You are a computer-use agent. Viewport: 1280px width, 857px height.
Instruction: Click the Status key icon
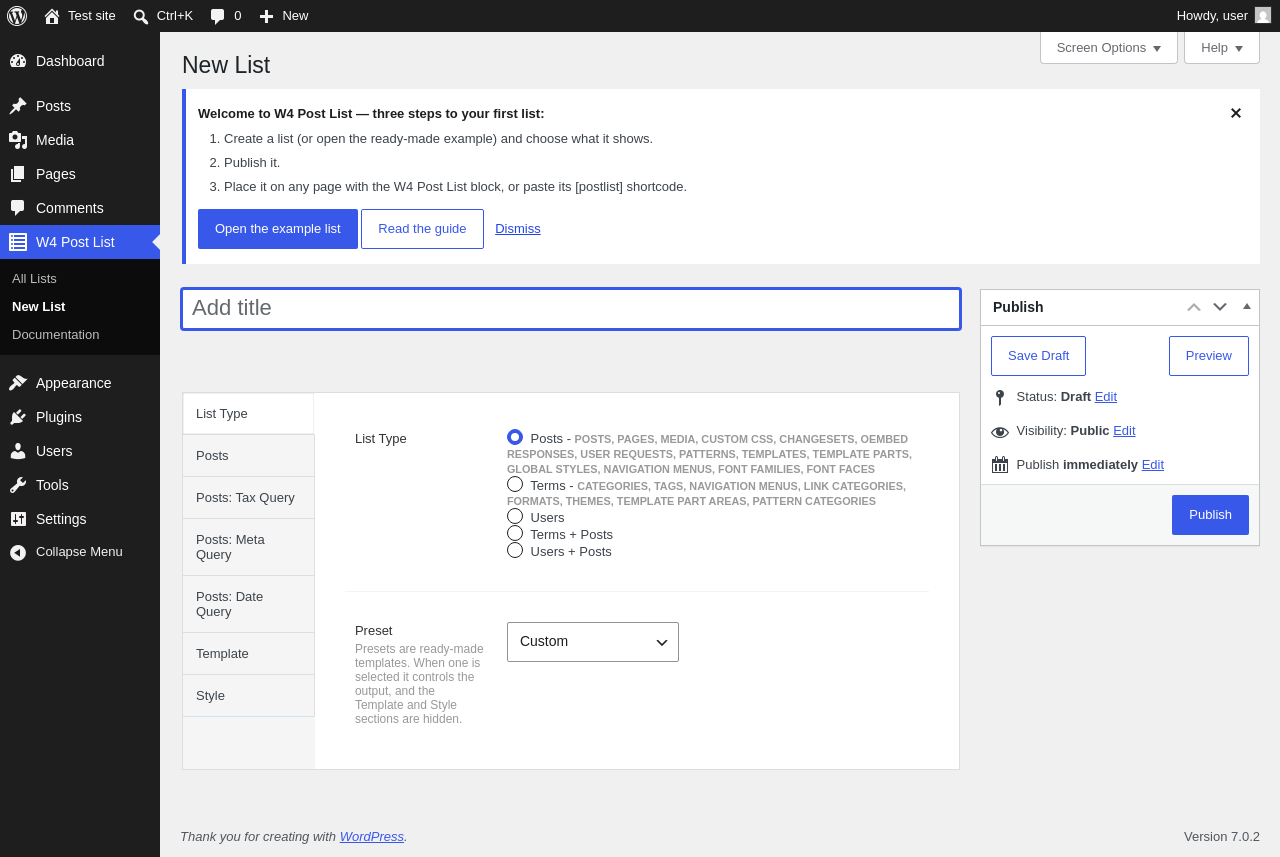[x=1000, y=398]
